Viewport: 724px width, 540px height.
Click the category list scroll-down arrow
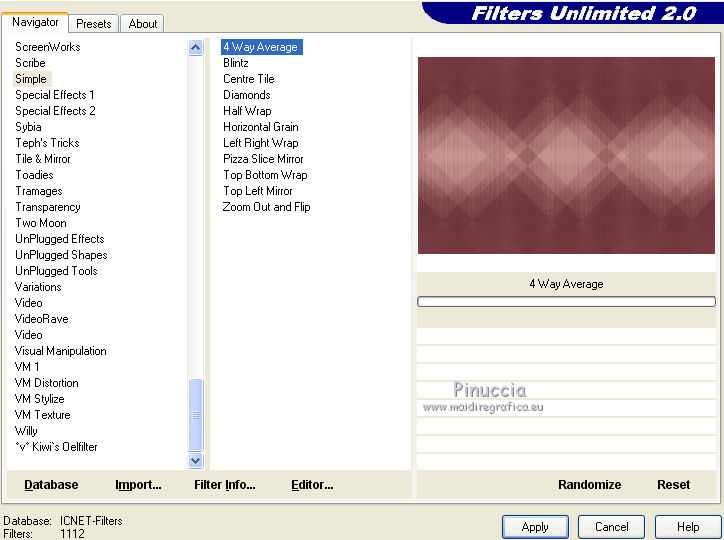point(195,460)
